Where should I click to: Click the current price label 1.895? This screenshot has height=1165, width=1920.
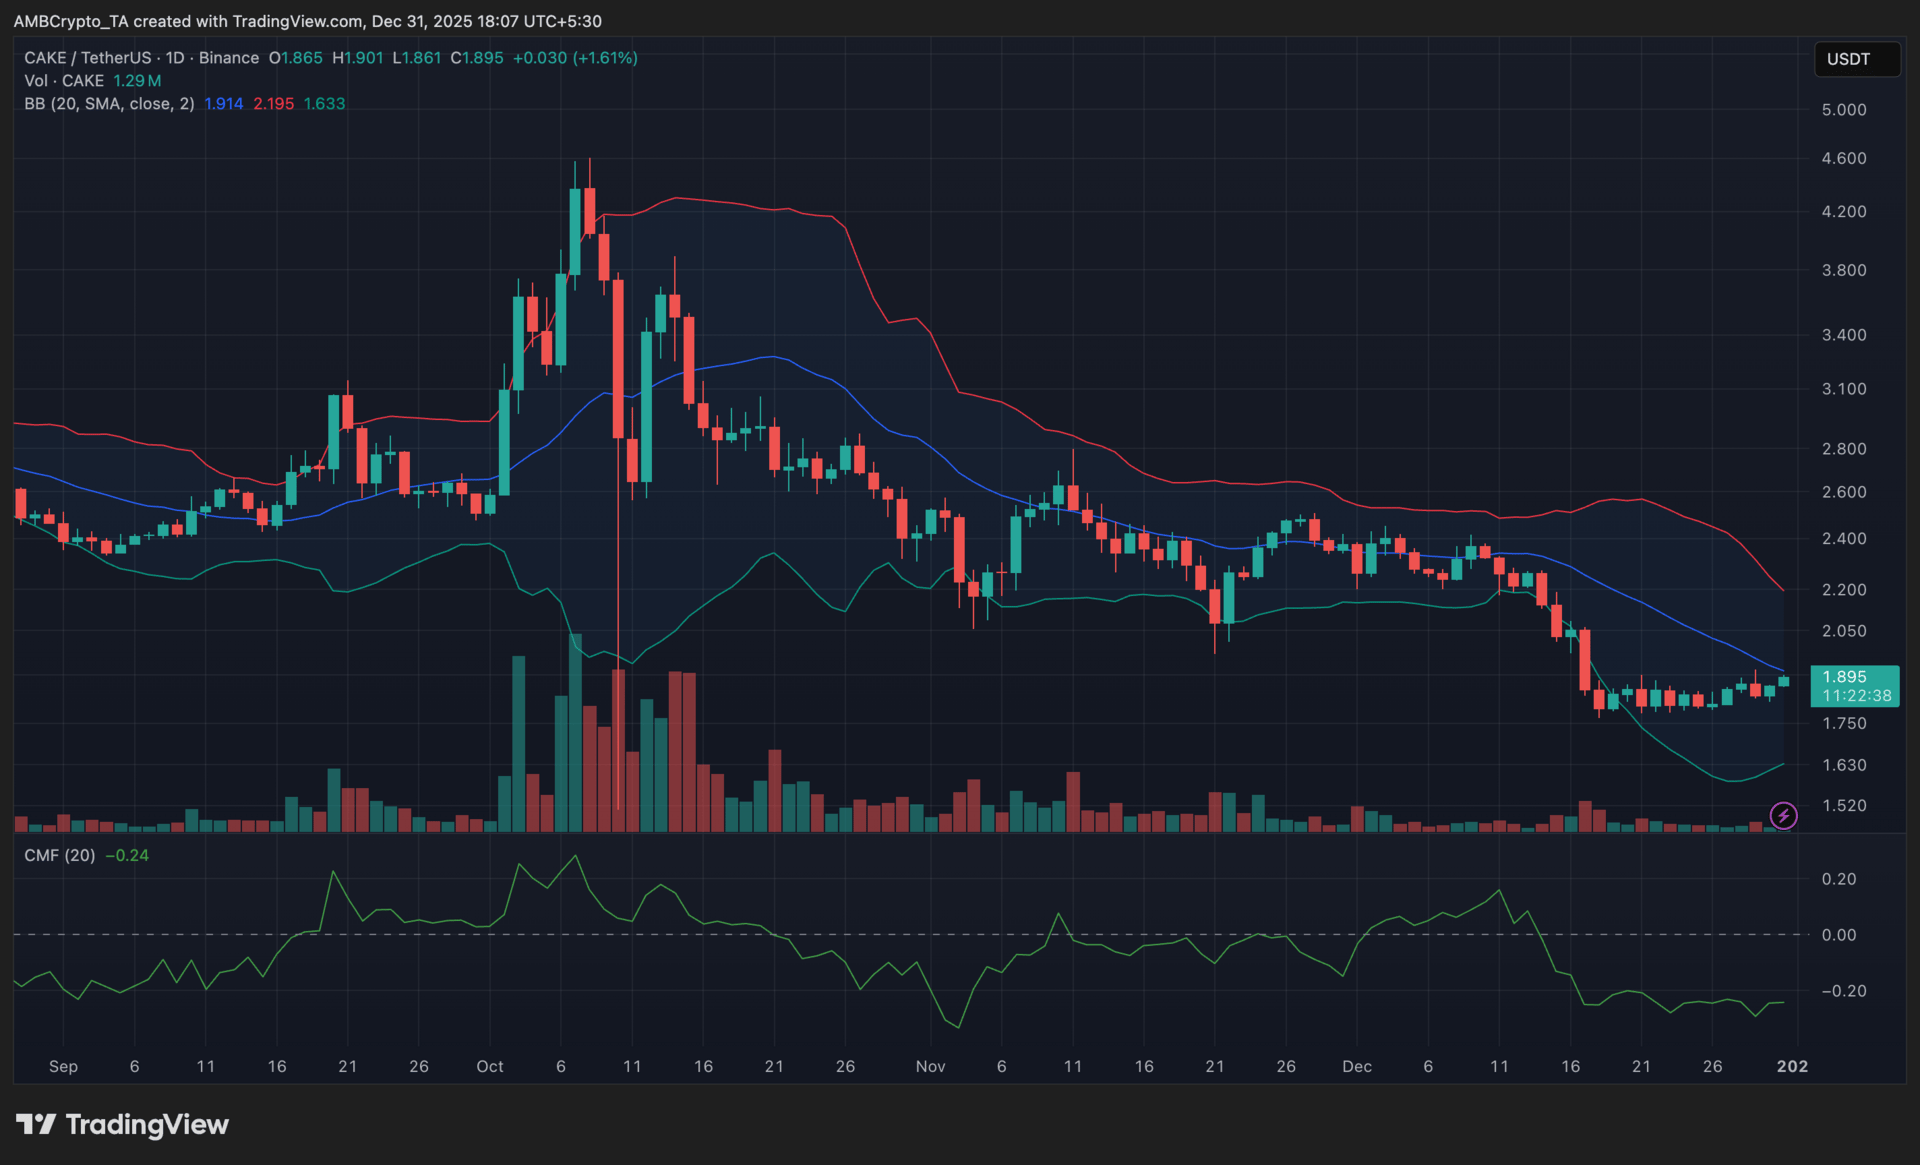1844,677
